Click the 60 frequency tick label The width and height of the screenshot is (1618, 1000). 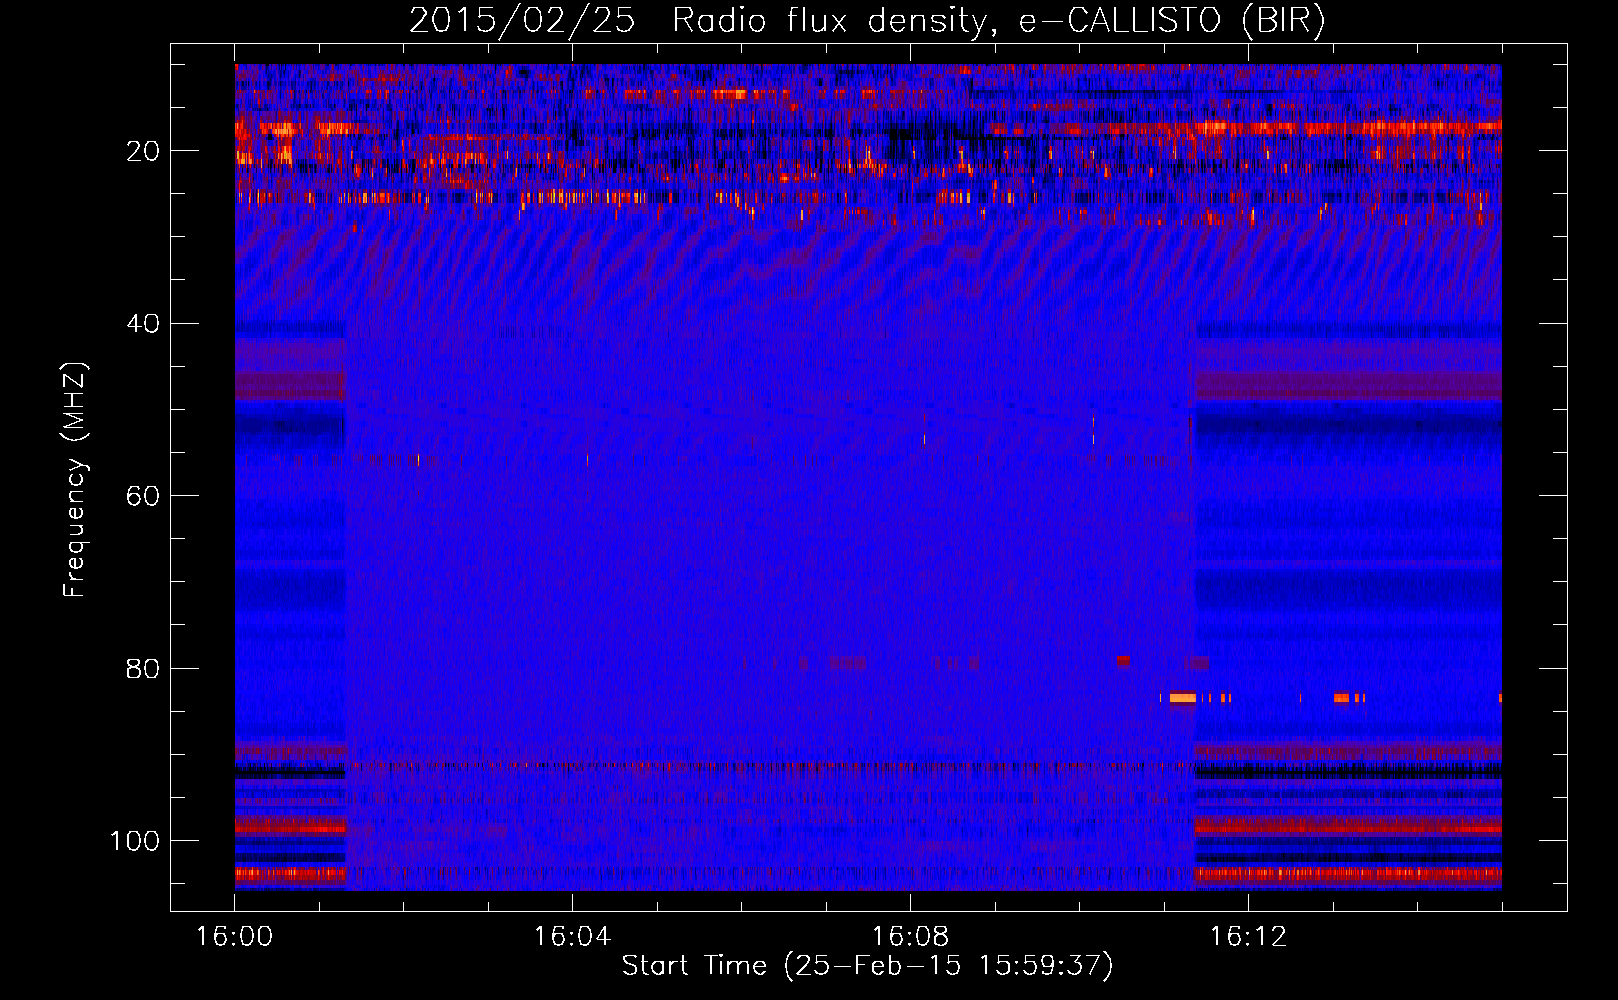[x=144, y=496]
